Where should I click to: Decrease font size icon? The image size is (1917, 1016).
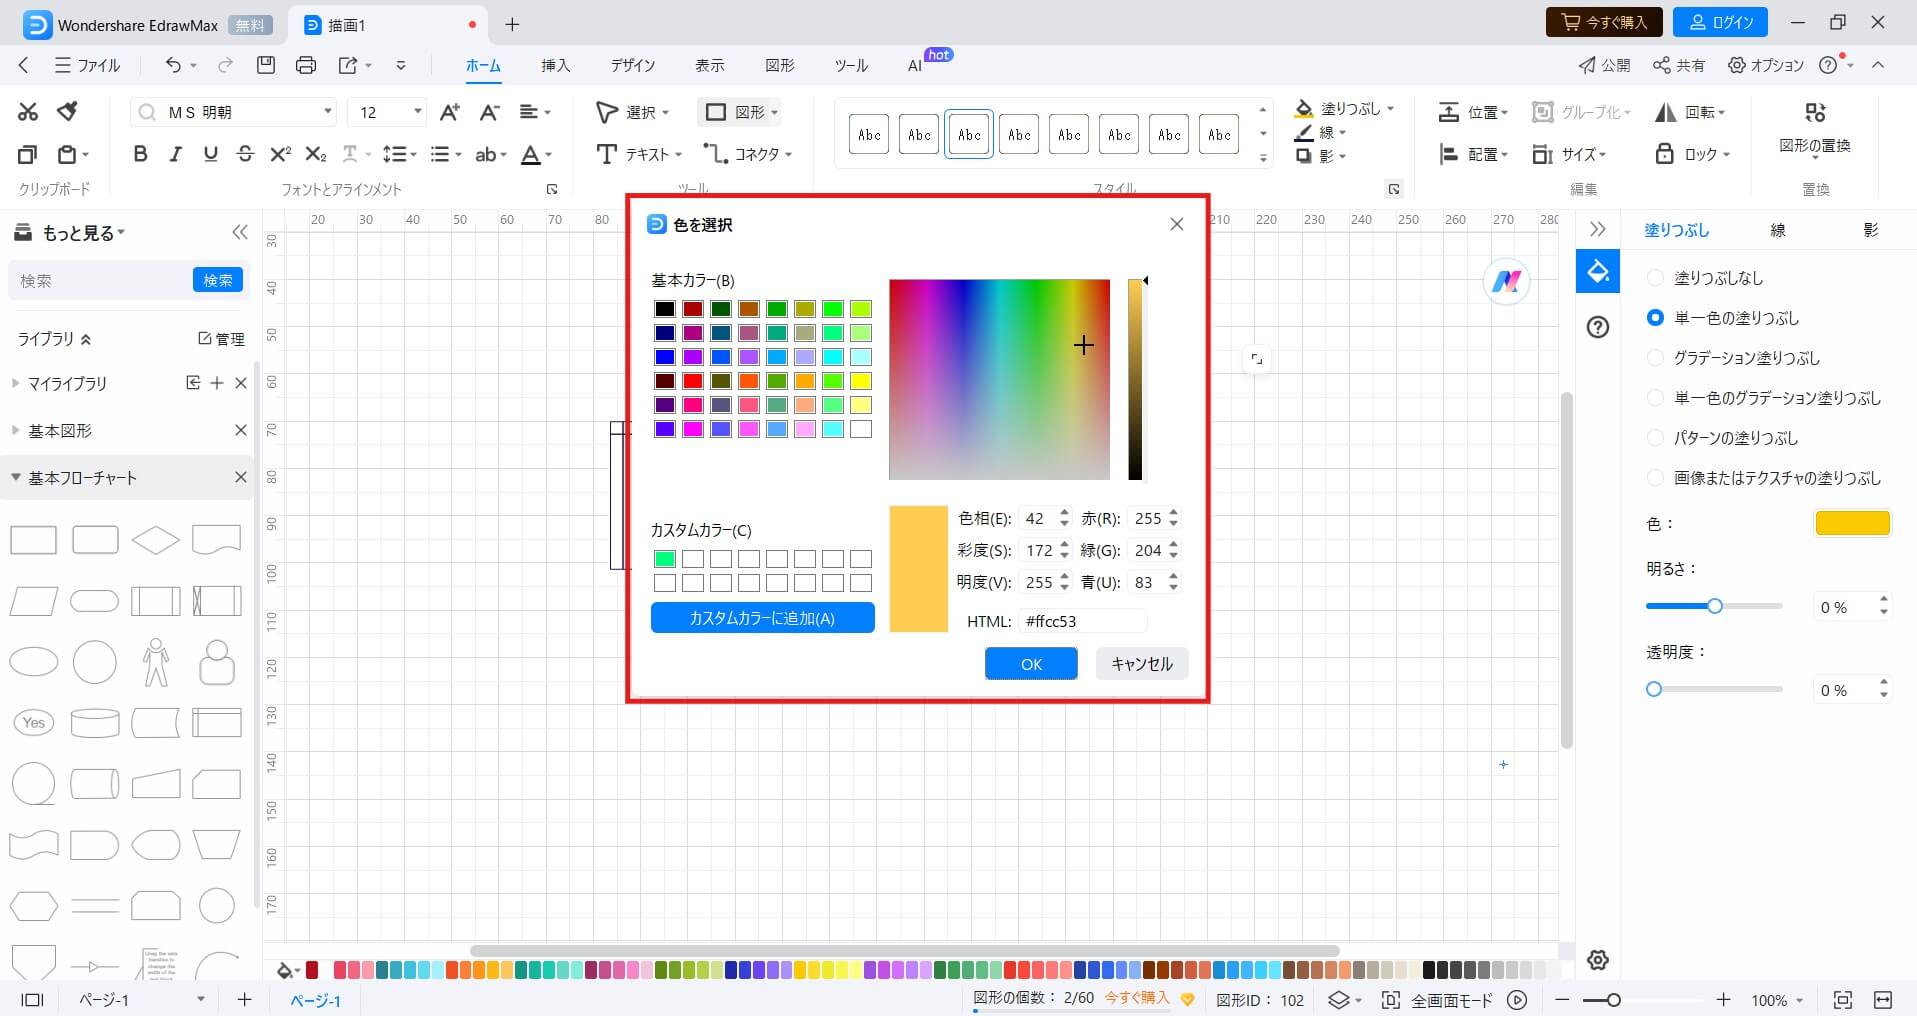(489, 112)
